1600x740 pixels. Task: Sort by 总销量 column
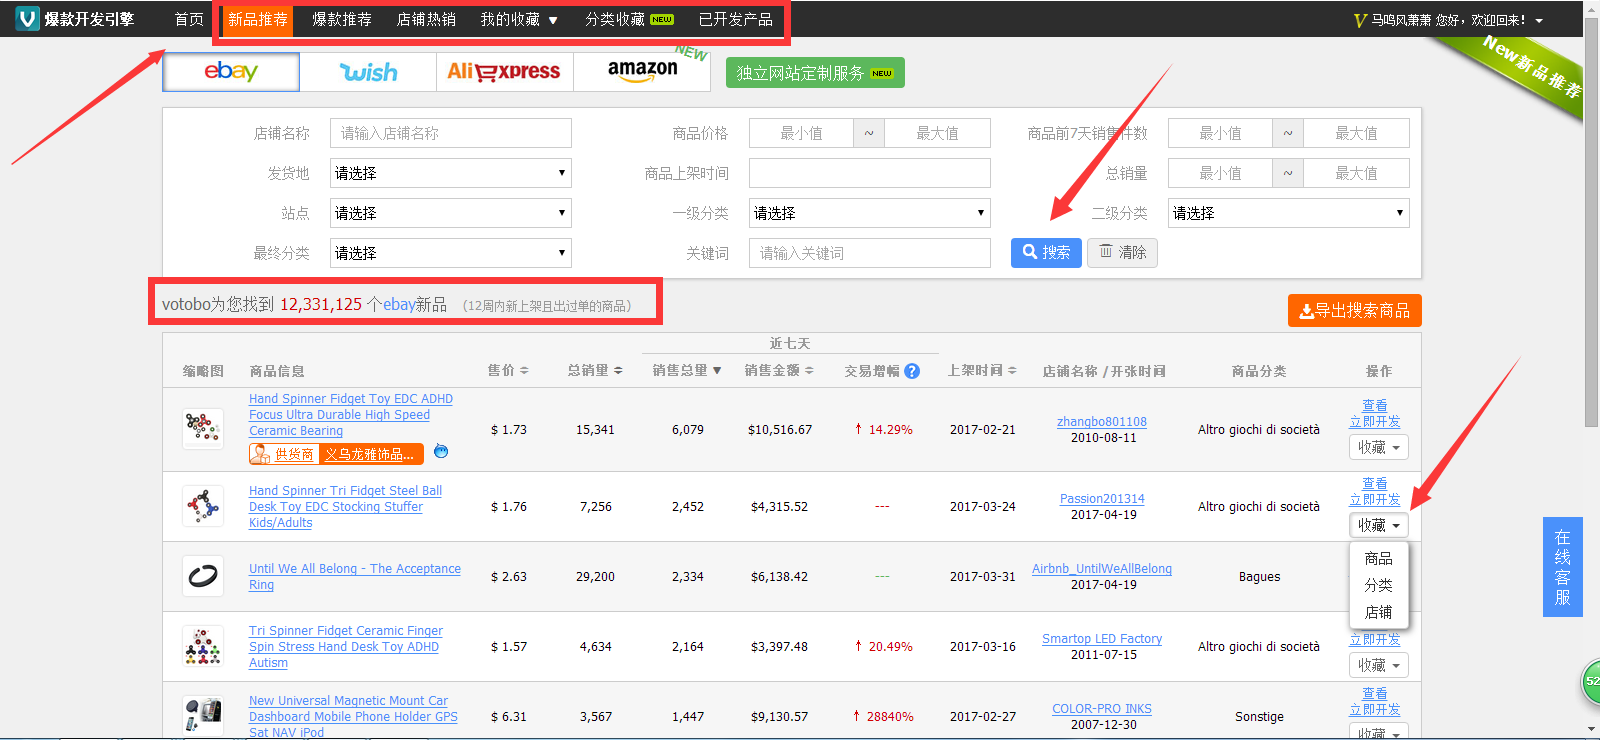[595, 371]
